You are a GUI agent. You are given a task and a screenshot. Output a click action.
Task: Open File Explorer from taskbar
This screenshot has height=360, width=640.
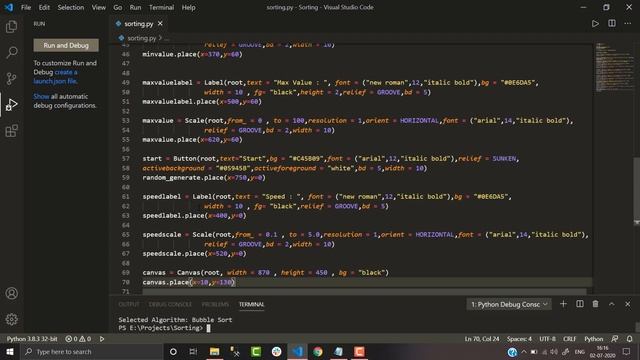(214, 352)
